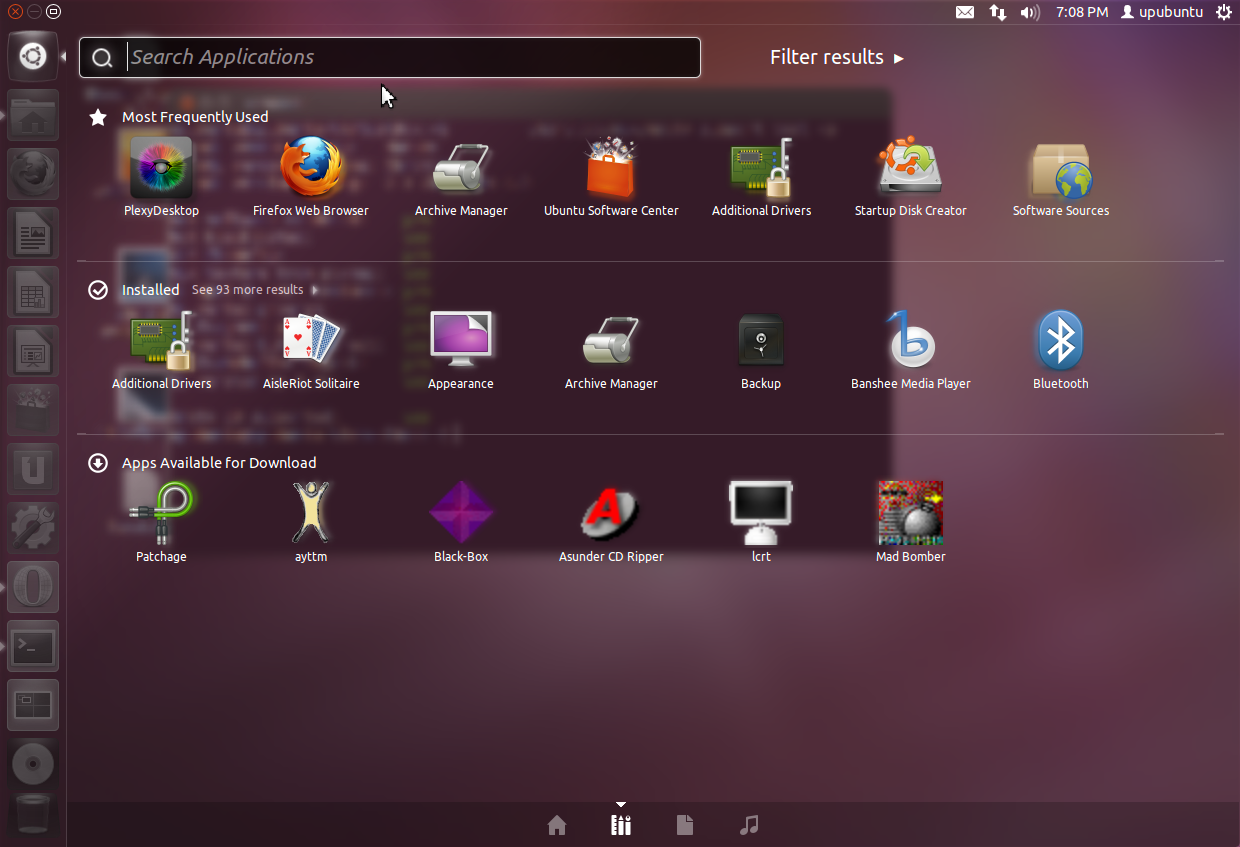Select Patchage app available for download
Screen dimensions: 1240x847
tap(161, 523)
